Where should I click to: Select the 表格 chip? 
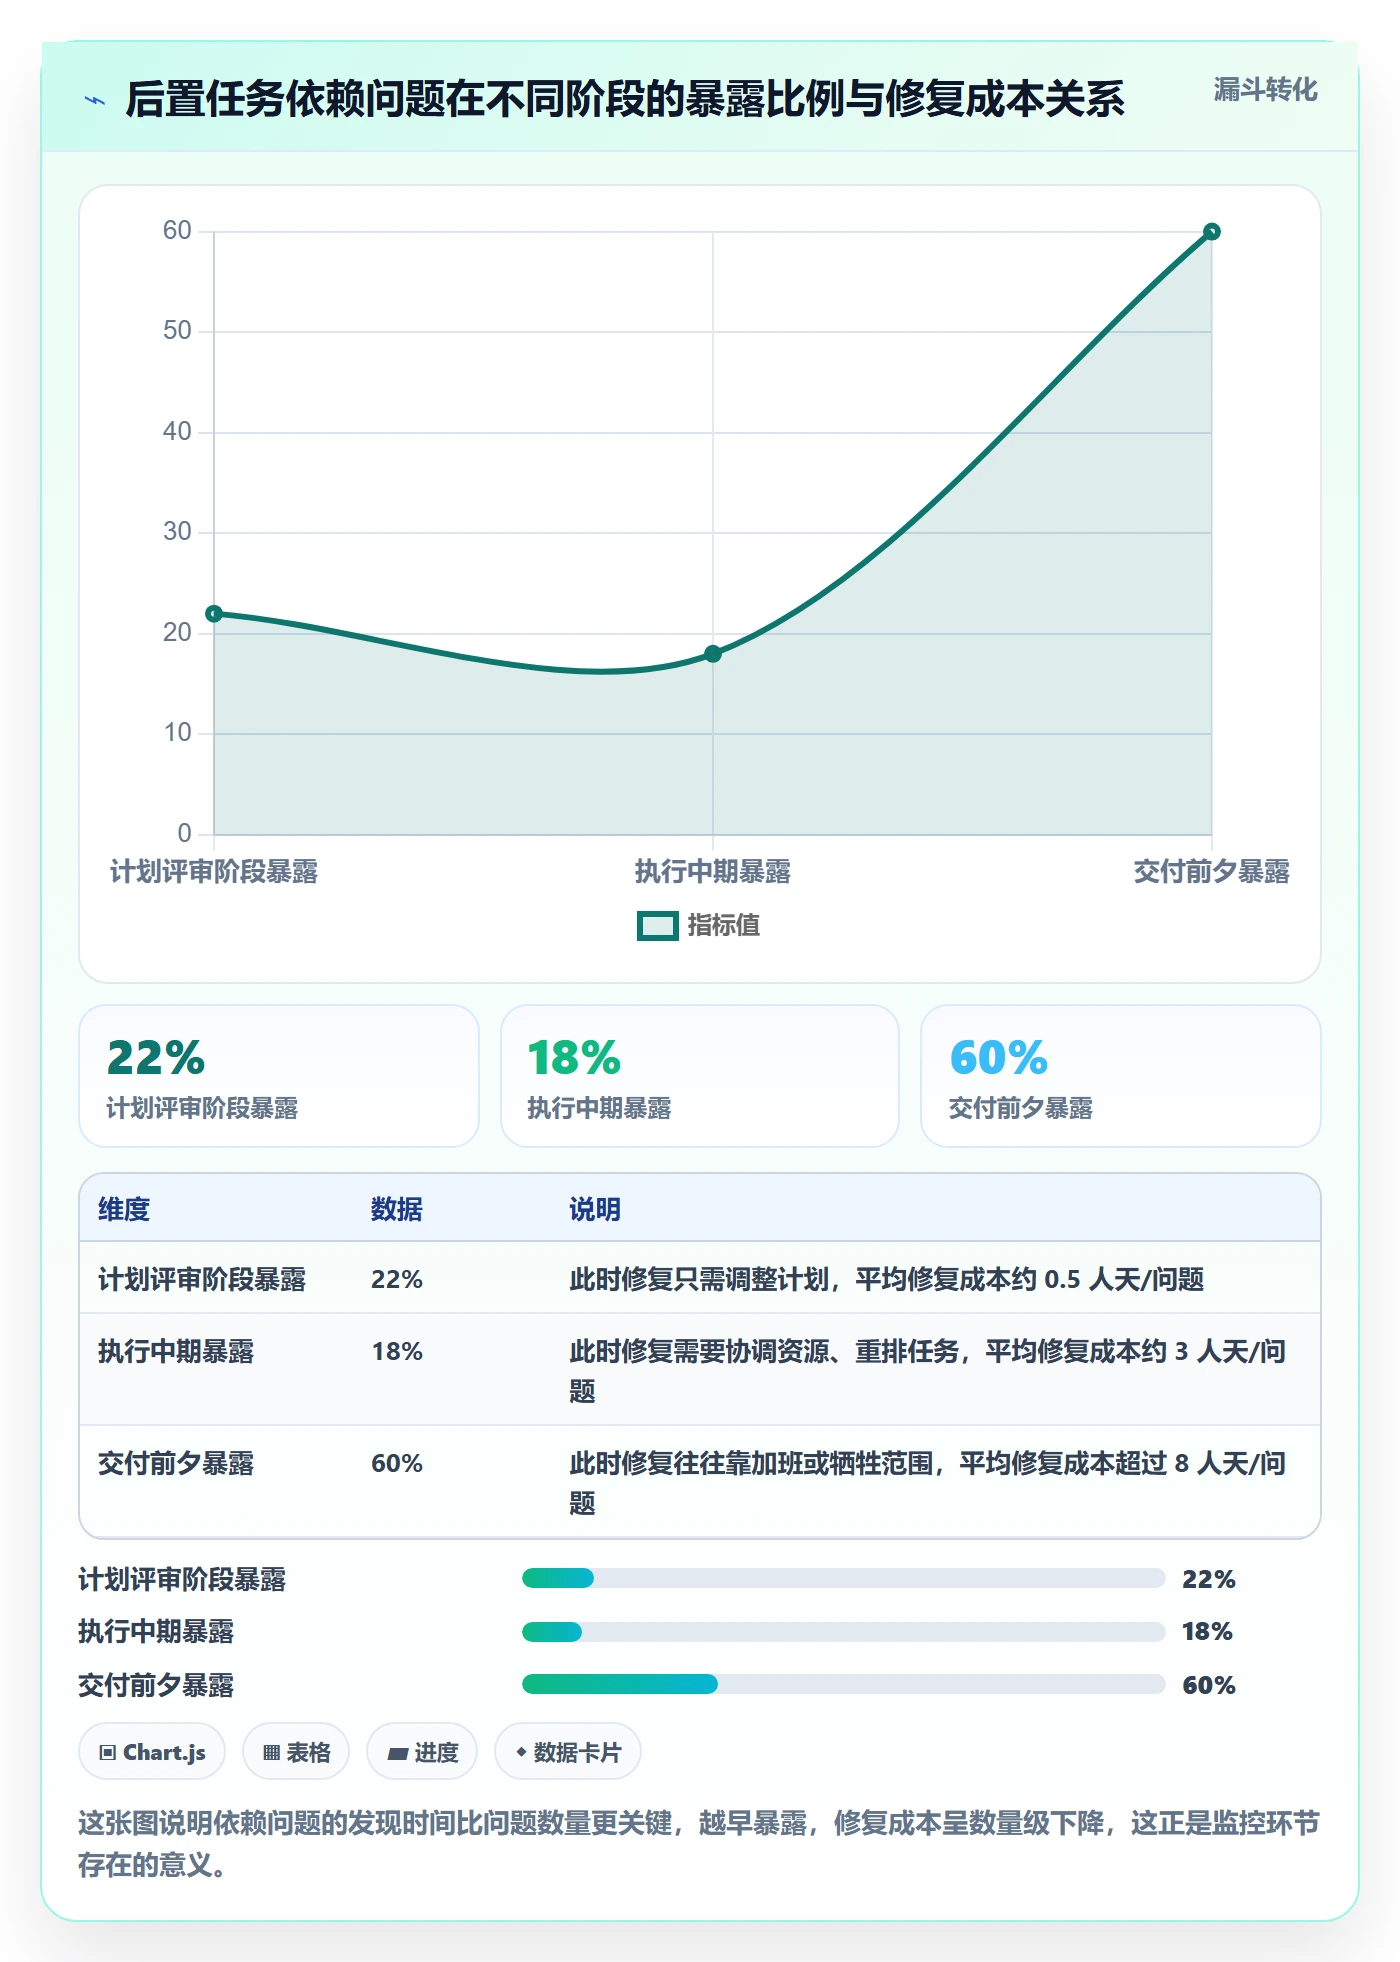(x=296, y=1752)
